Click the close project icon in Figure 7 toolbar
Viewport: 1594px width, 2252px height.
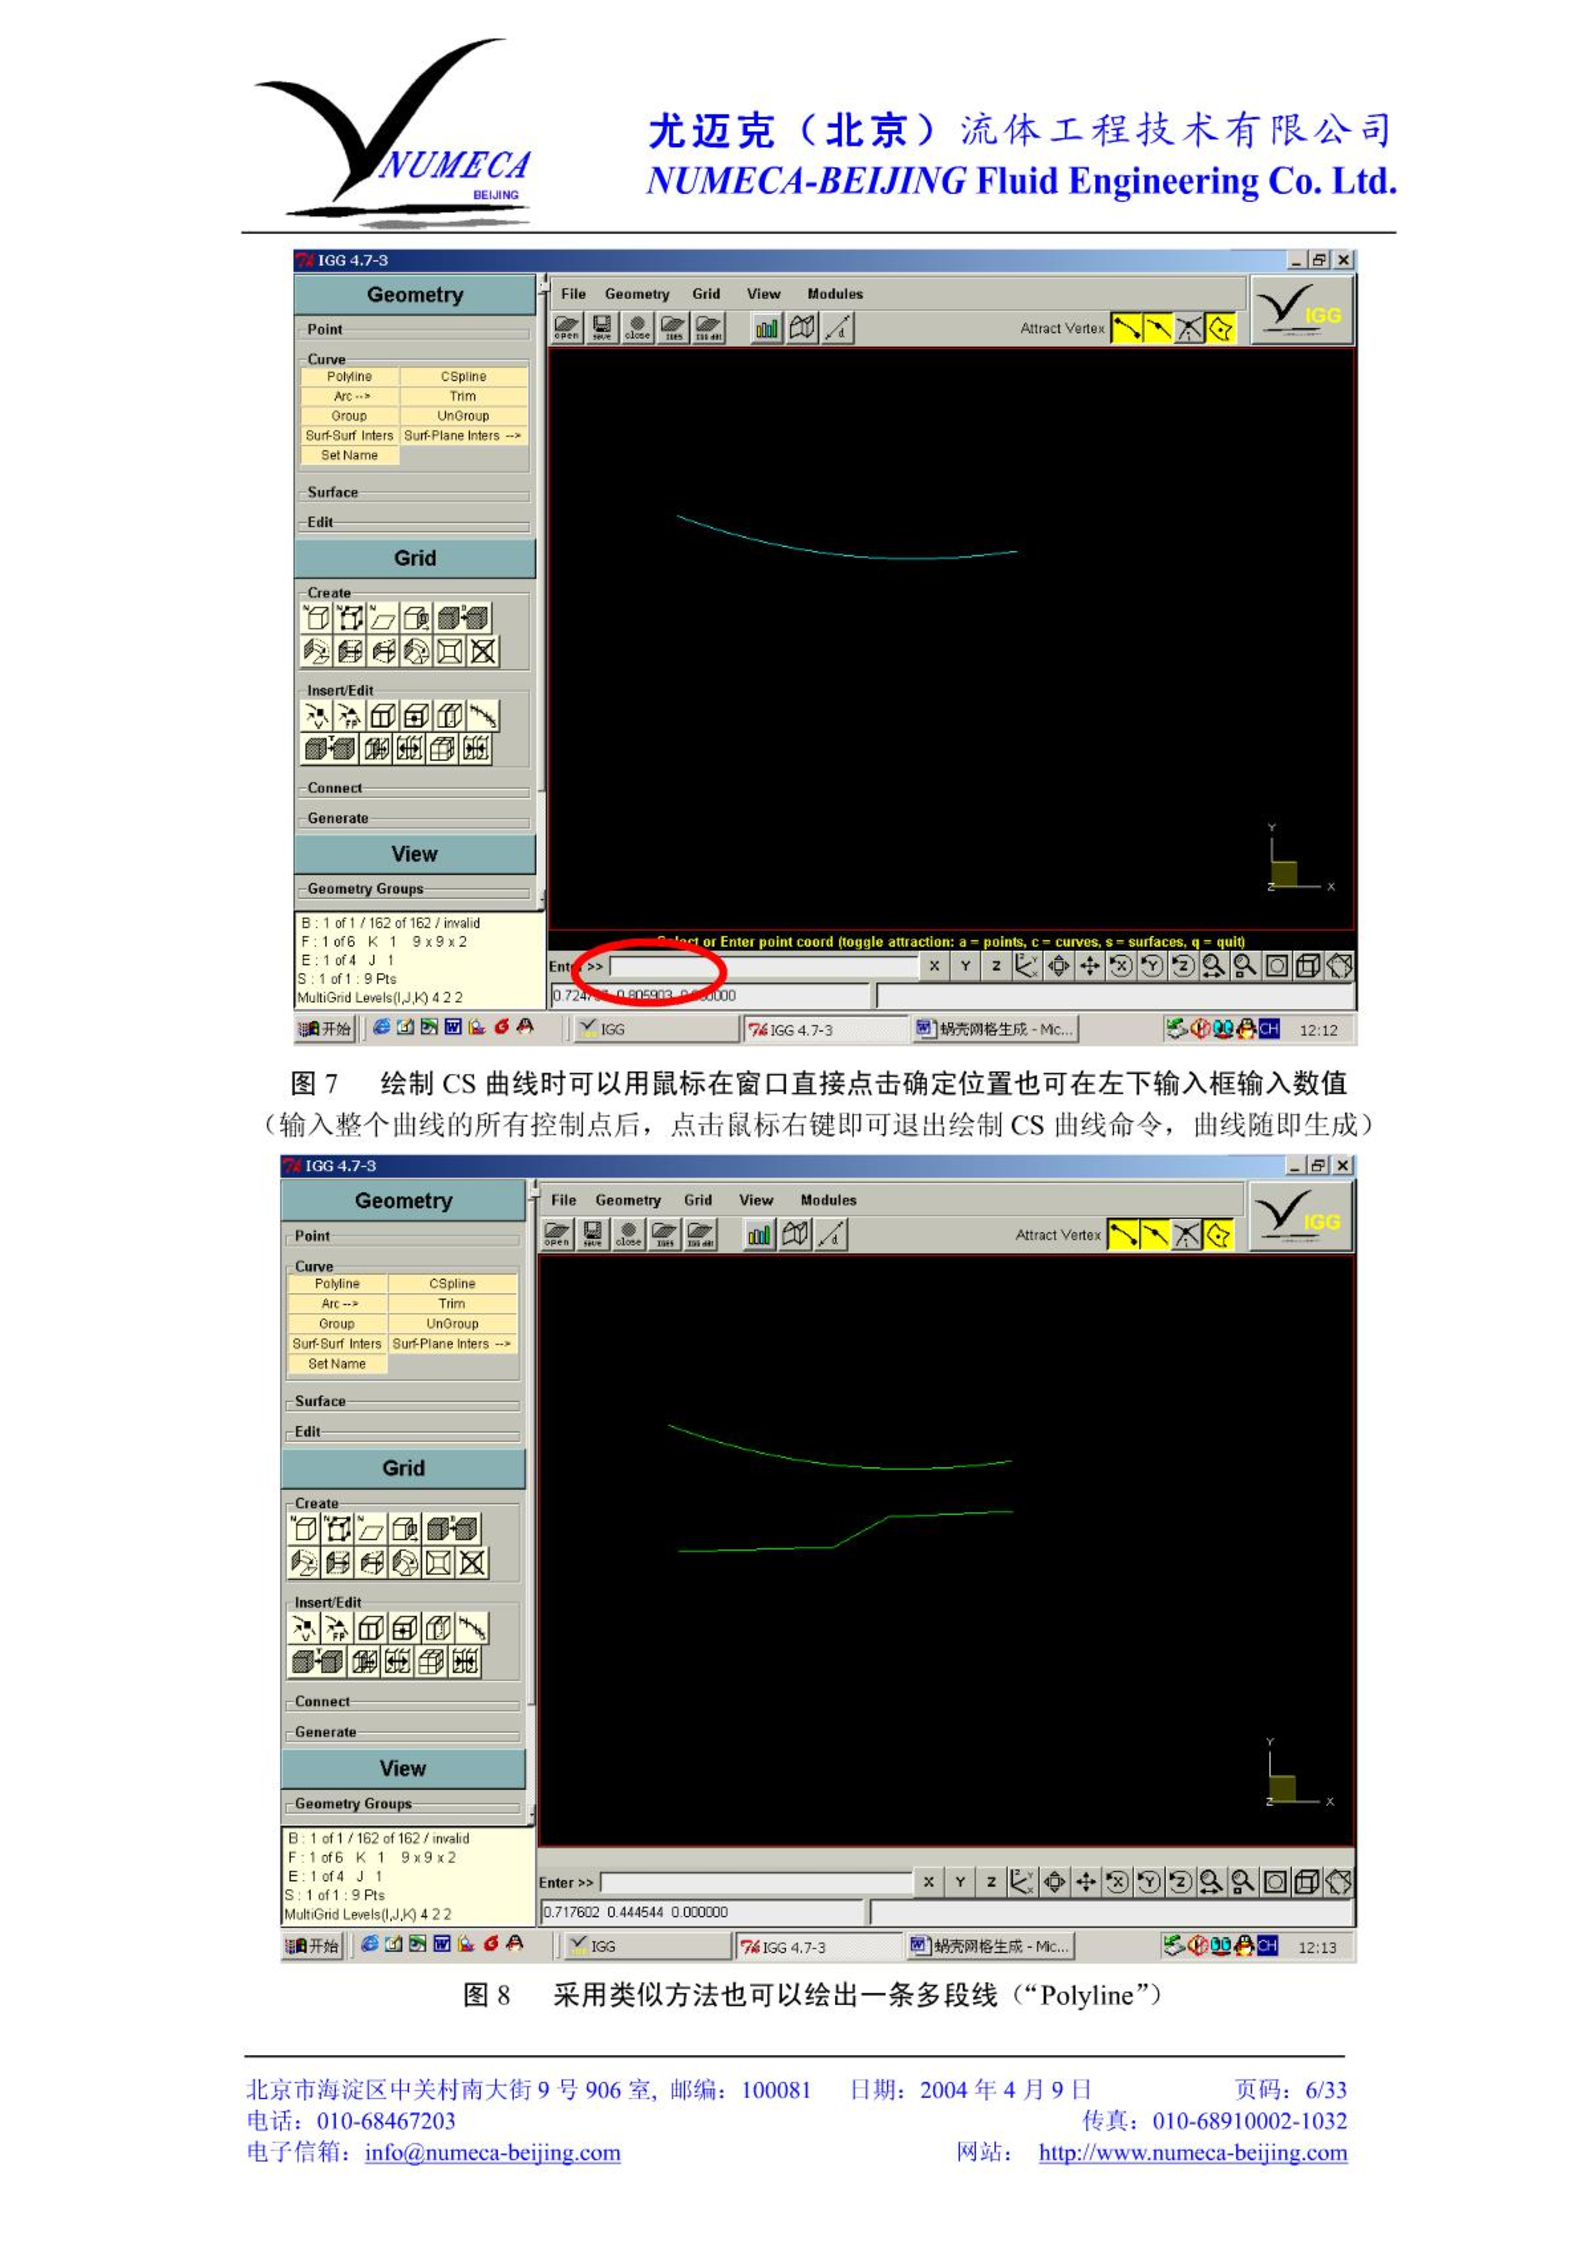[637, 328]
